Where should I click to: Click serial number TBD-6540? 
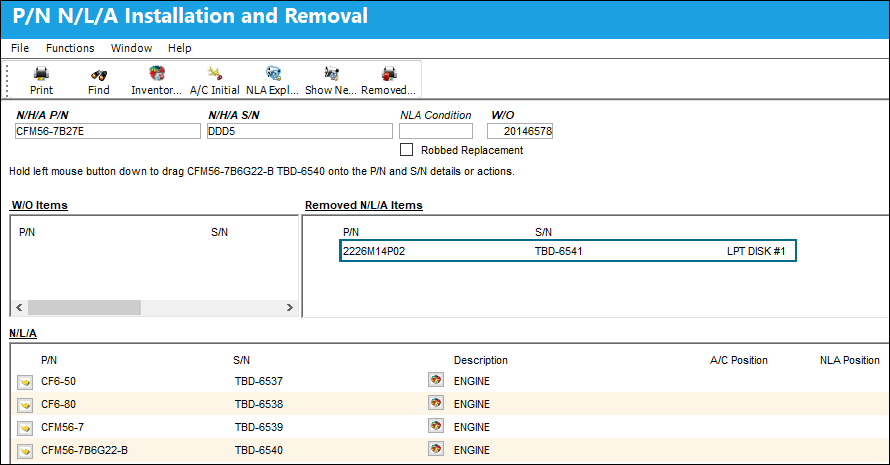click(x=259, y=450)
